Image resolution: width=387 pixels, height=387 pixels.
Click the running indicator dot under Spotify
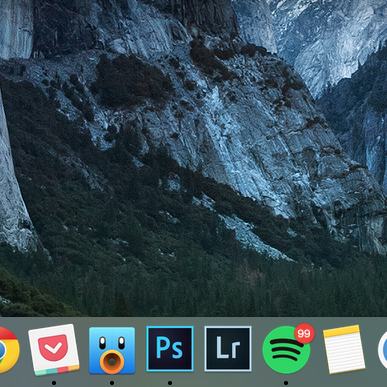pyautogui.click(x=286, y=383)
